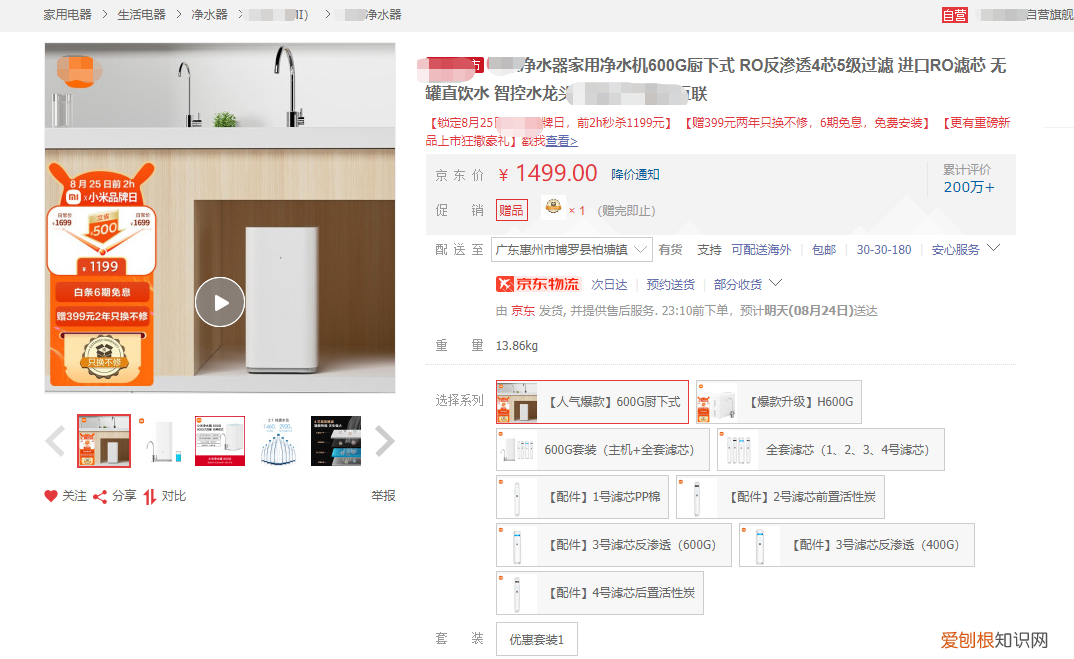1074x659 pixels.
Task: Open 生活电器 in the breadcrumb menu
Action: click(141, 15)
